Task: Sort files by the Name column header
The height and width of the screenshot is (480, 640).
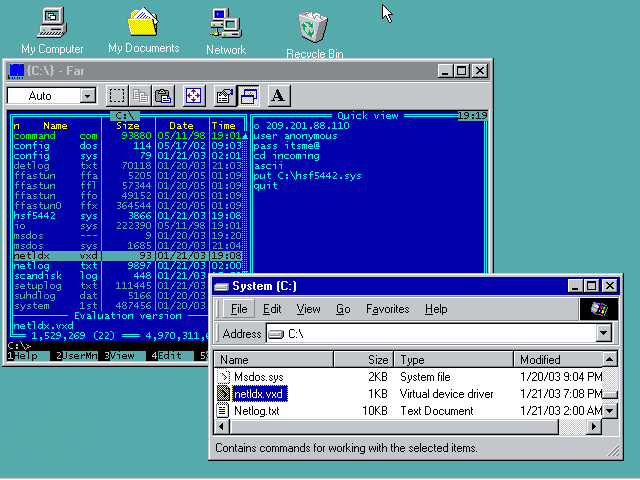Action: coord(274,360)
